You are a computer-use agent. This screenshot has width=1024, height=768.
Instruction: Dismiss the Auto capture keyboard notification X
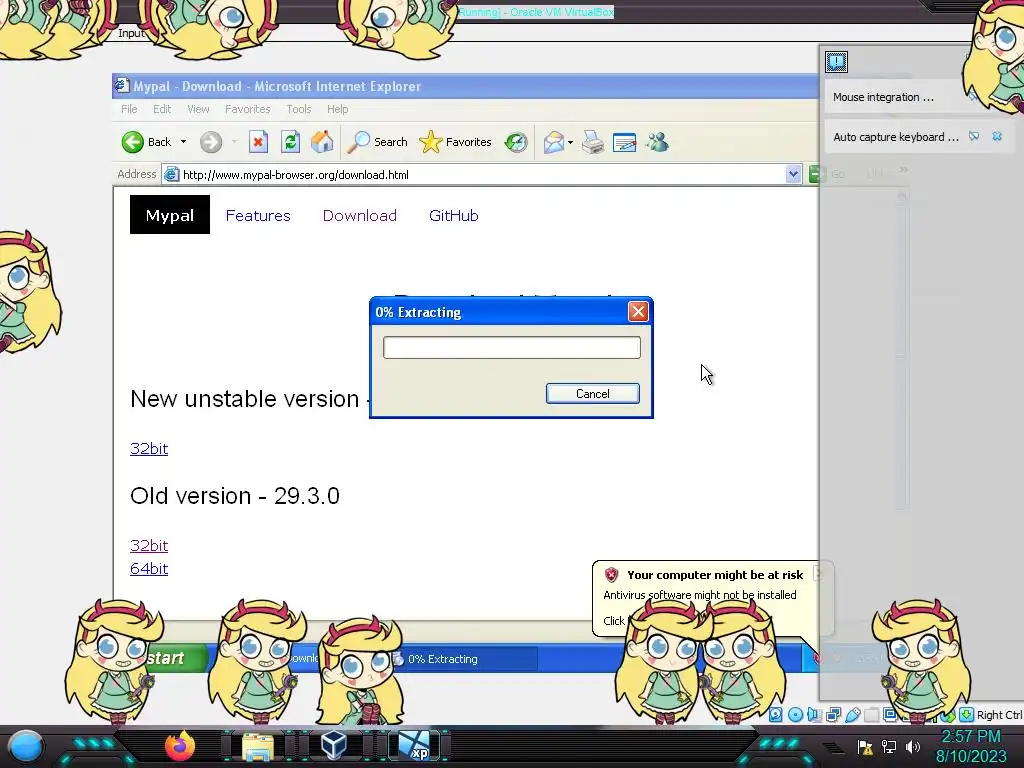997,136
